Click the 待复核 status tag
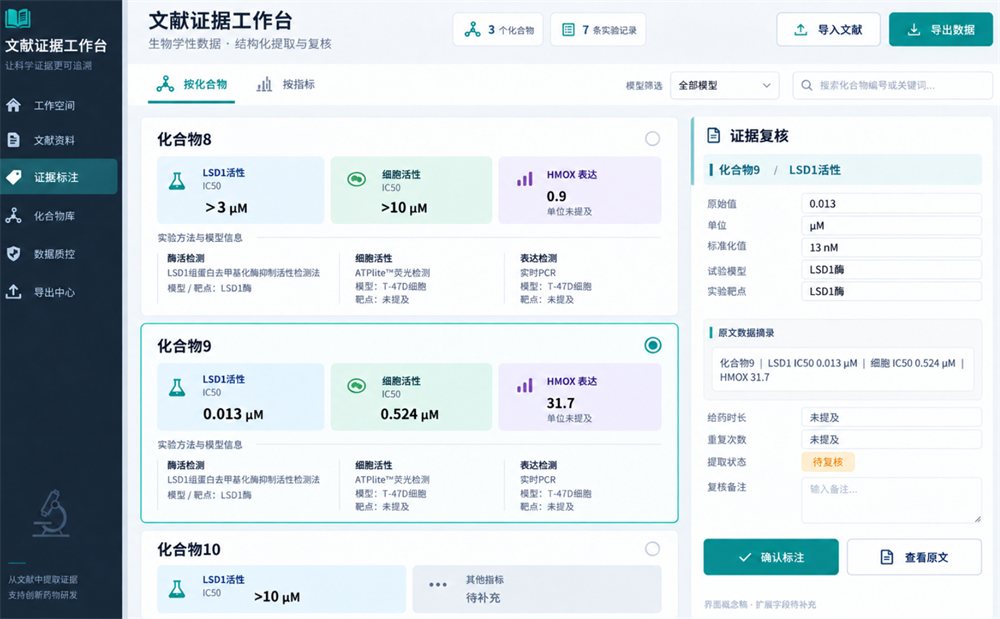This screenshot has height=619, width=1000. point(828,462)
